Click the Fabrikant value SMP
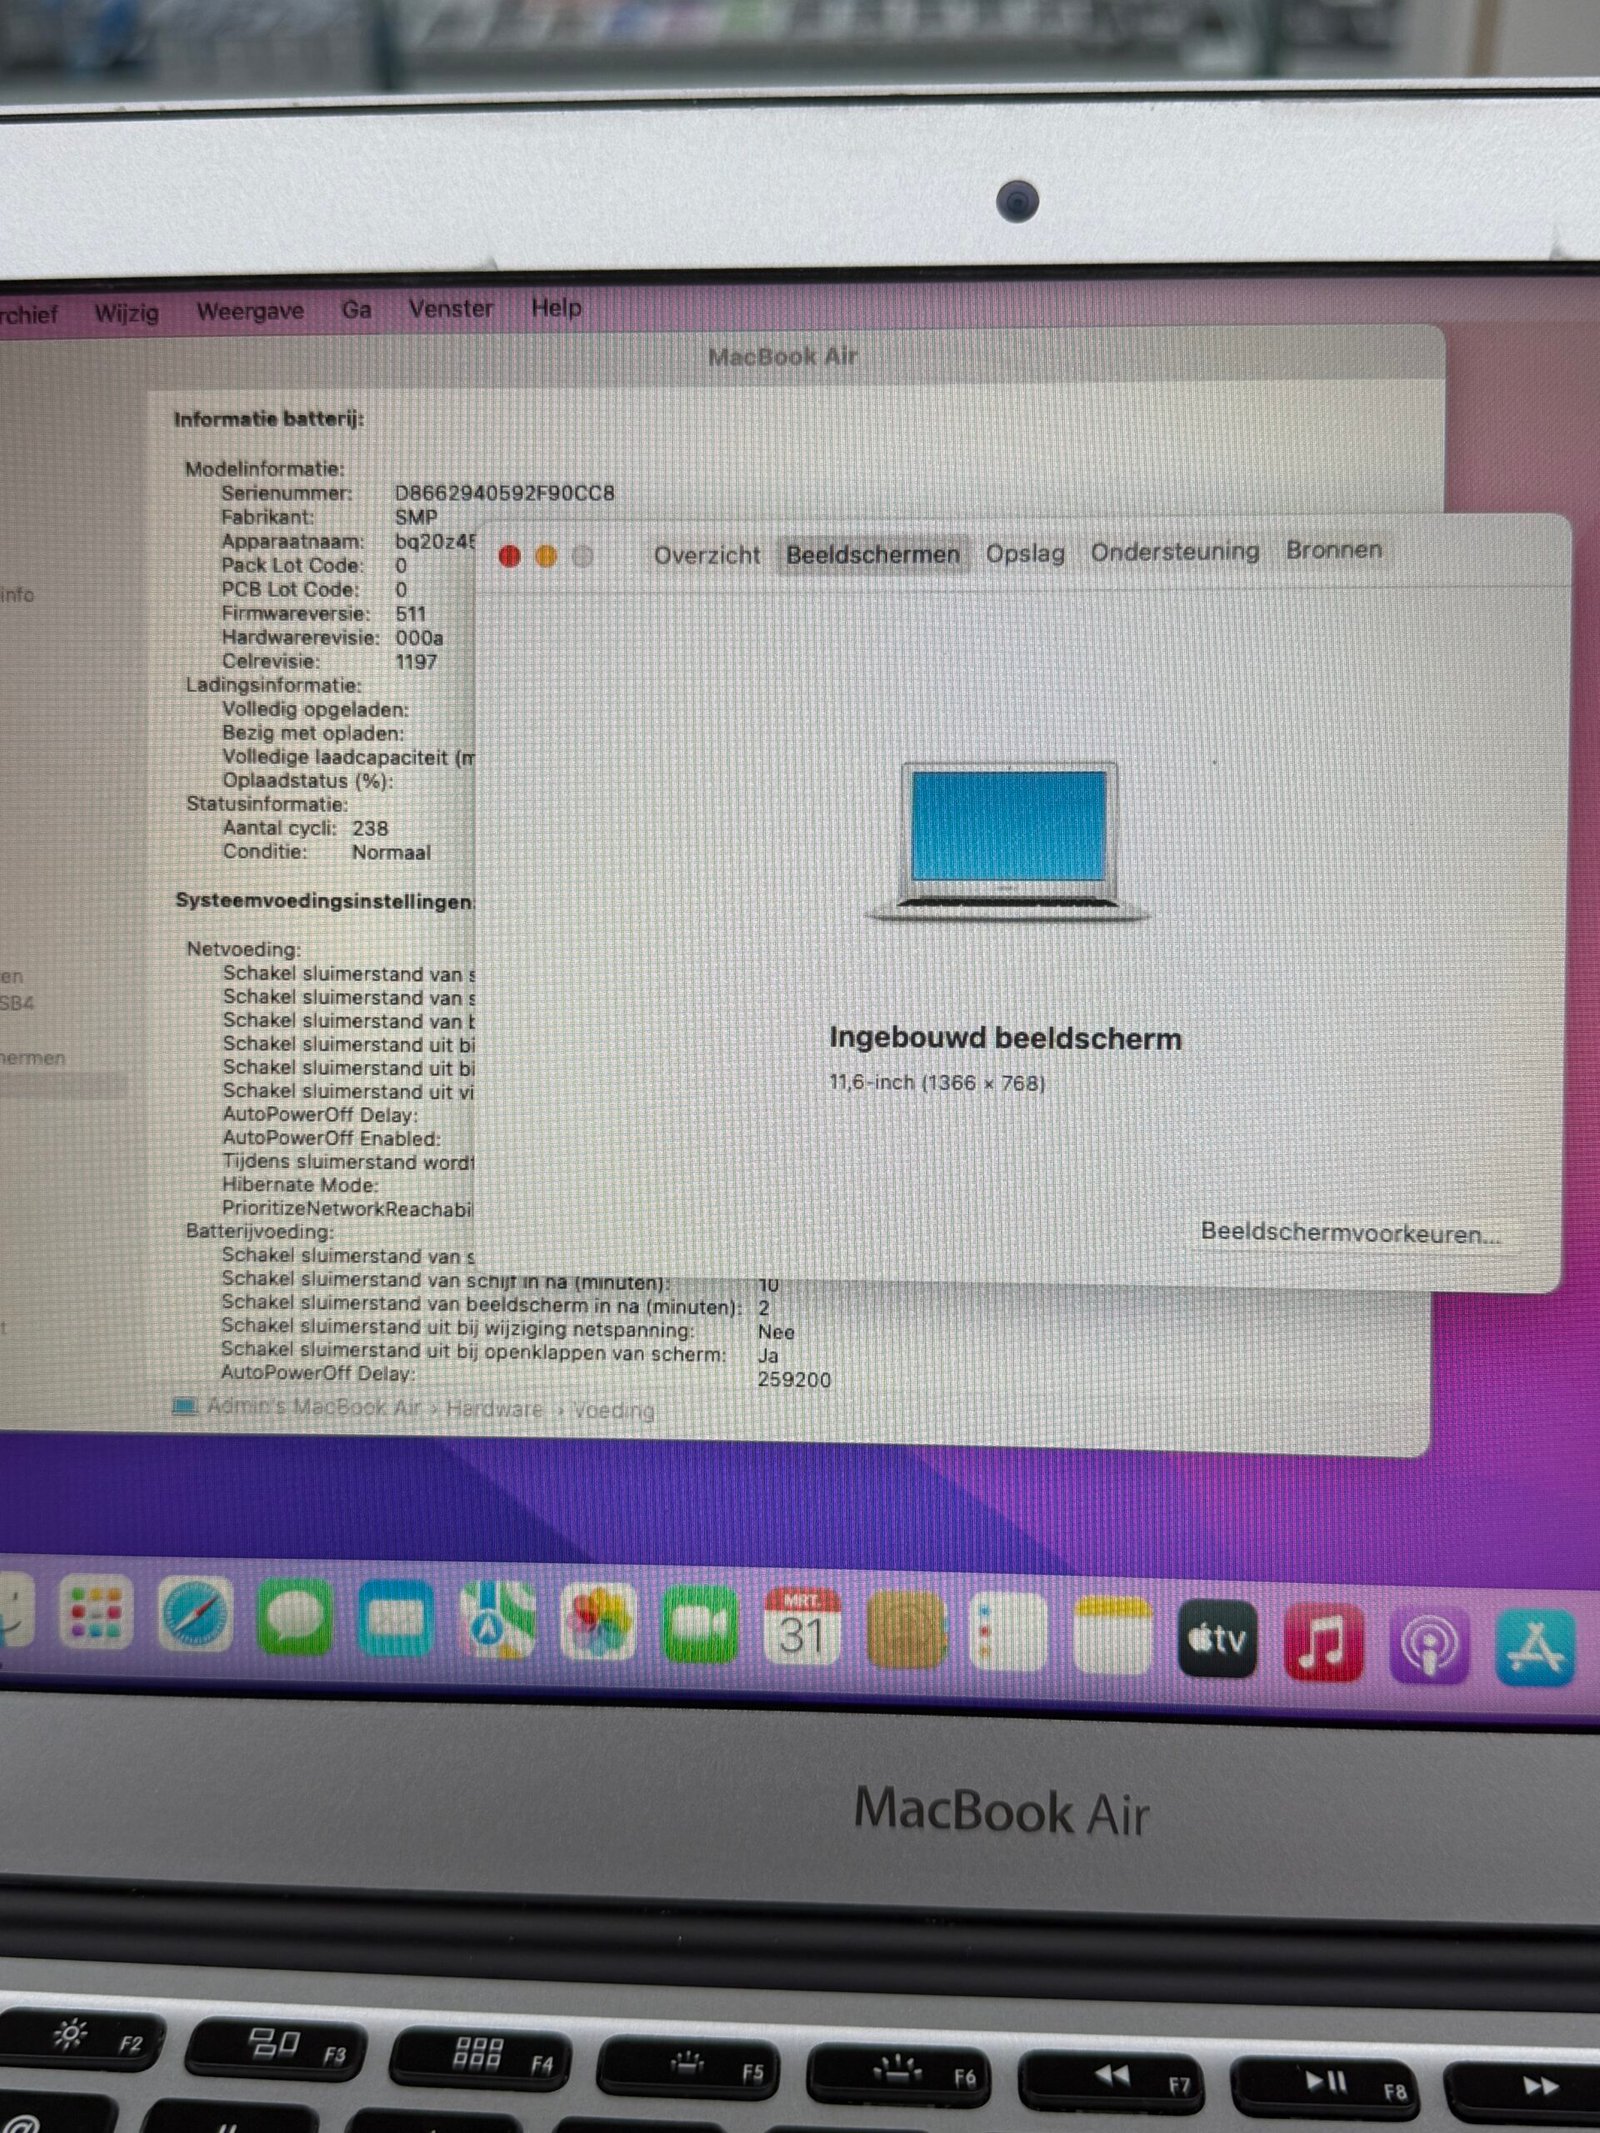The width and height of the screenshot is (1600, 2133). pyautogui.click(x=415, y=517)
